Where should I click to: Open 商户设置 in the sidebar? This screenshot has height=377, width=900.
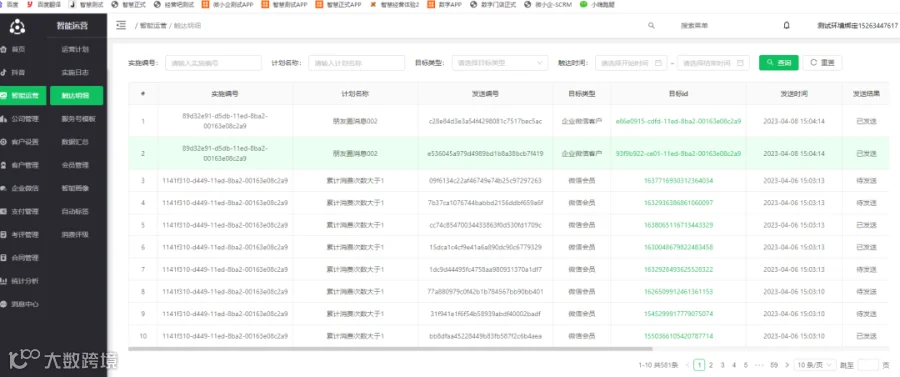[25, 142]
